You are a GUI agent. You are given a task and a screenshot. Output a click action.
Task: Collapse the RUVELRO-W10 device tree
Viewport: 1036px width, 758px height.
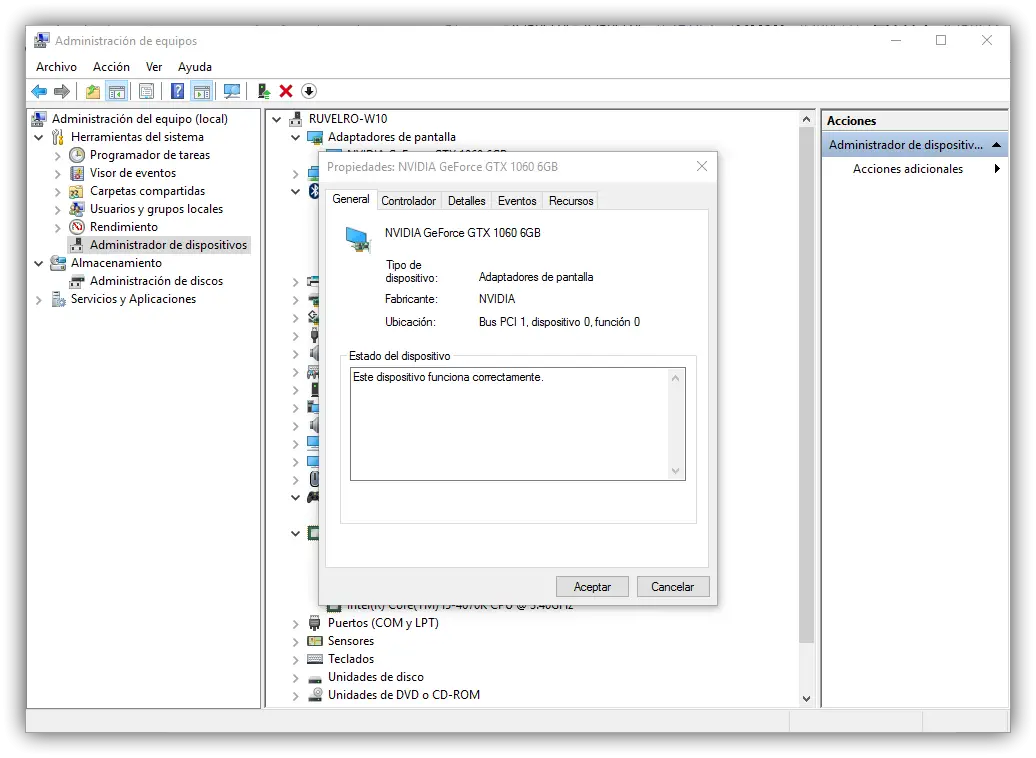(x=277, y=120)
